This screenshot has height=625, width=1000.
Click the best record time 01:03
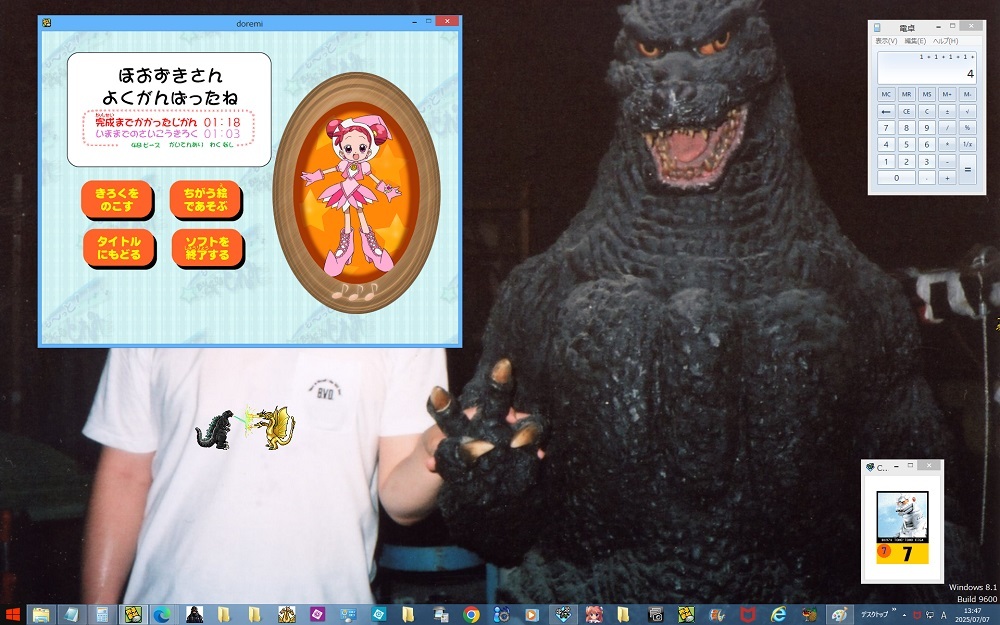coord(222,134)
